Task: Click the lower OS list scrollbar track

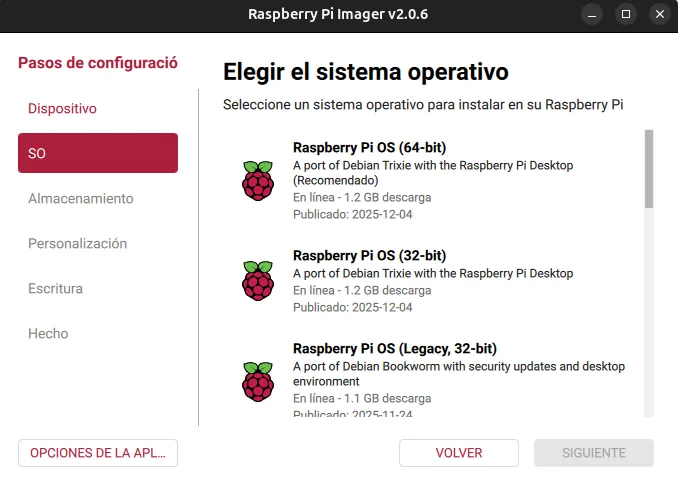Action: click(x=649, y=312)
